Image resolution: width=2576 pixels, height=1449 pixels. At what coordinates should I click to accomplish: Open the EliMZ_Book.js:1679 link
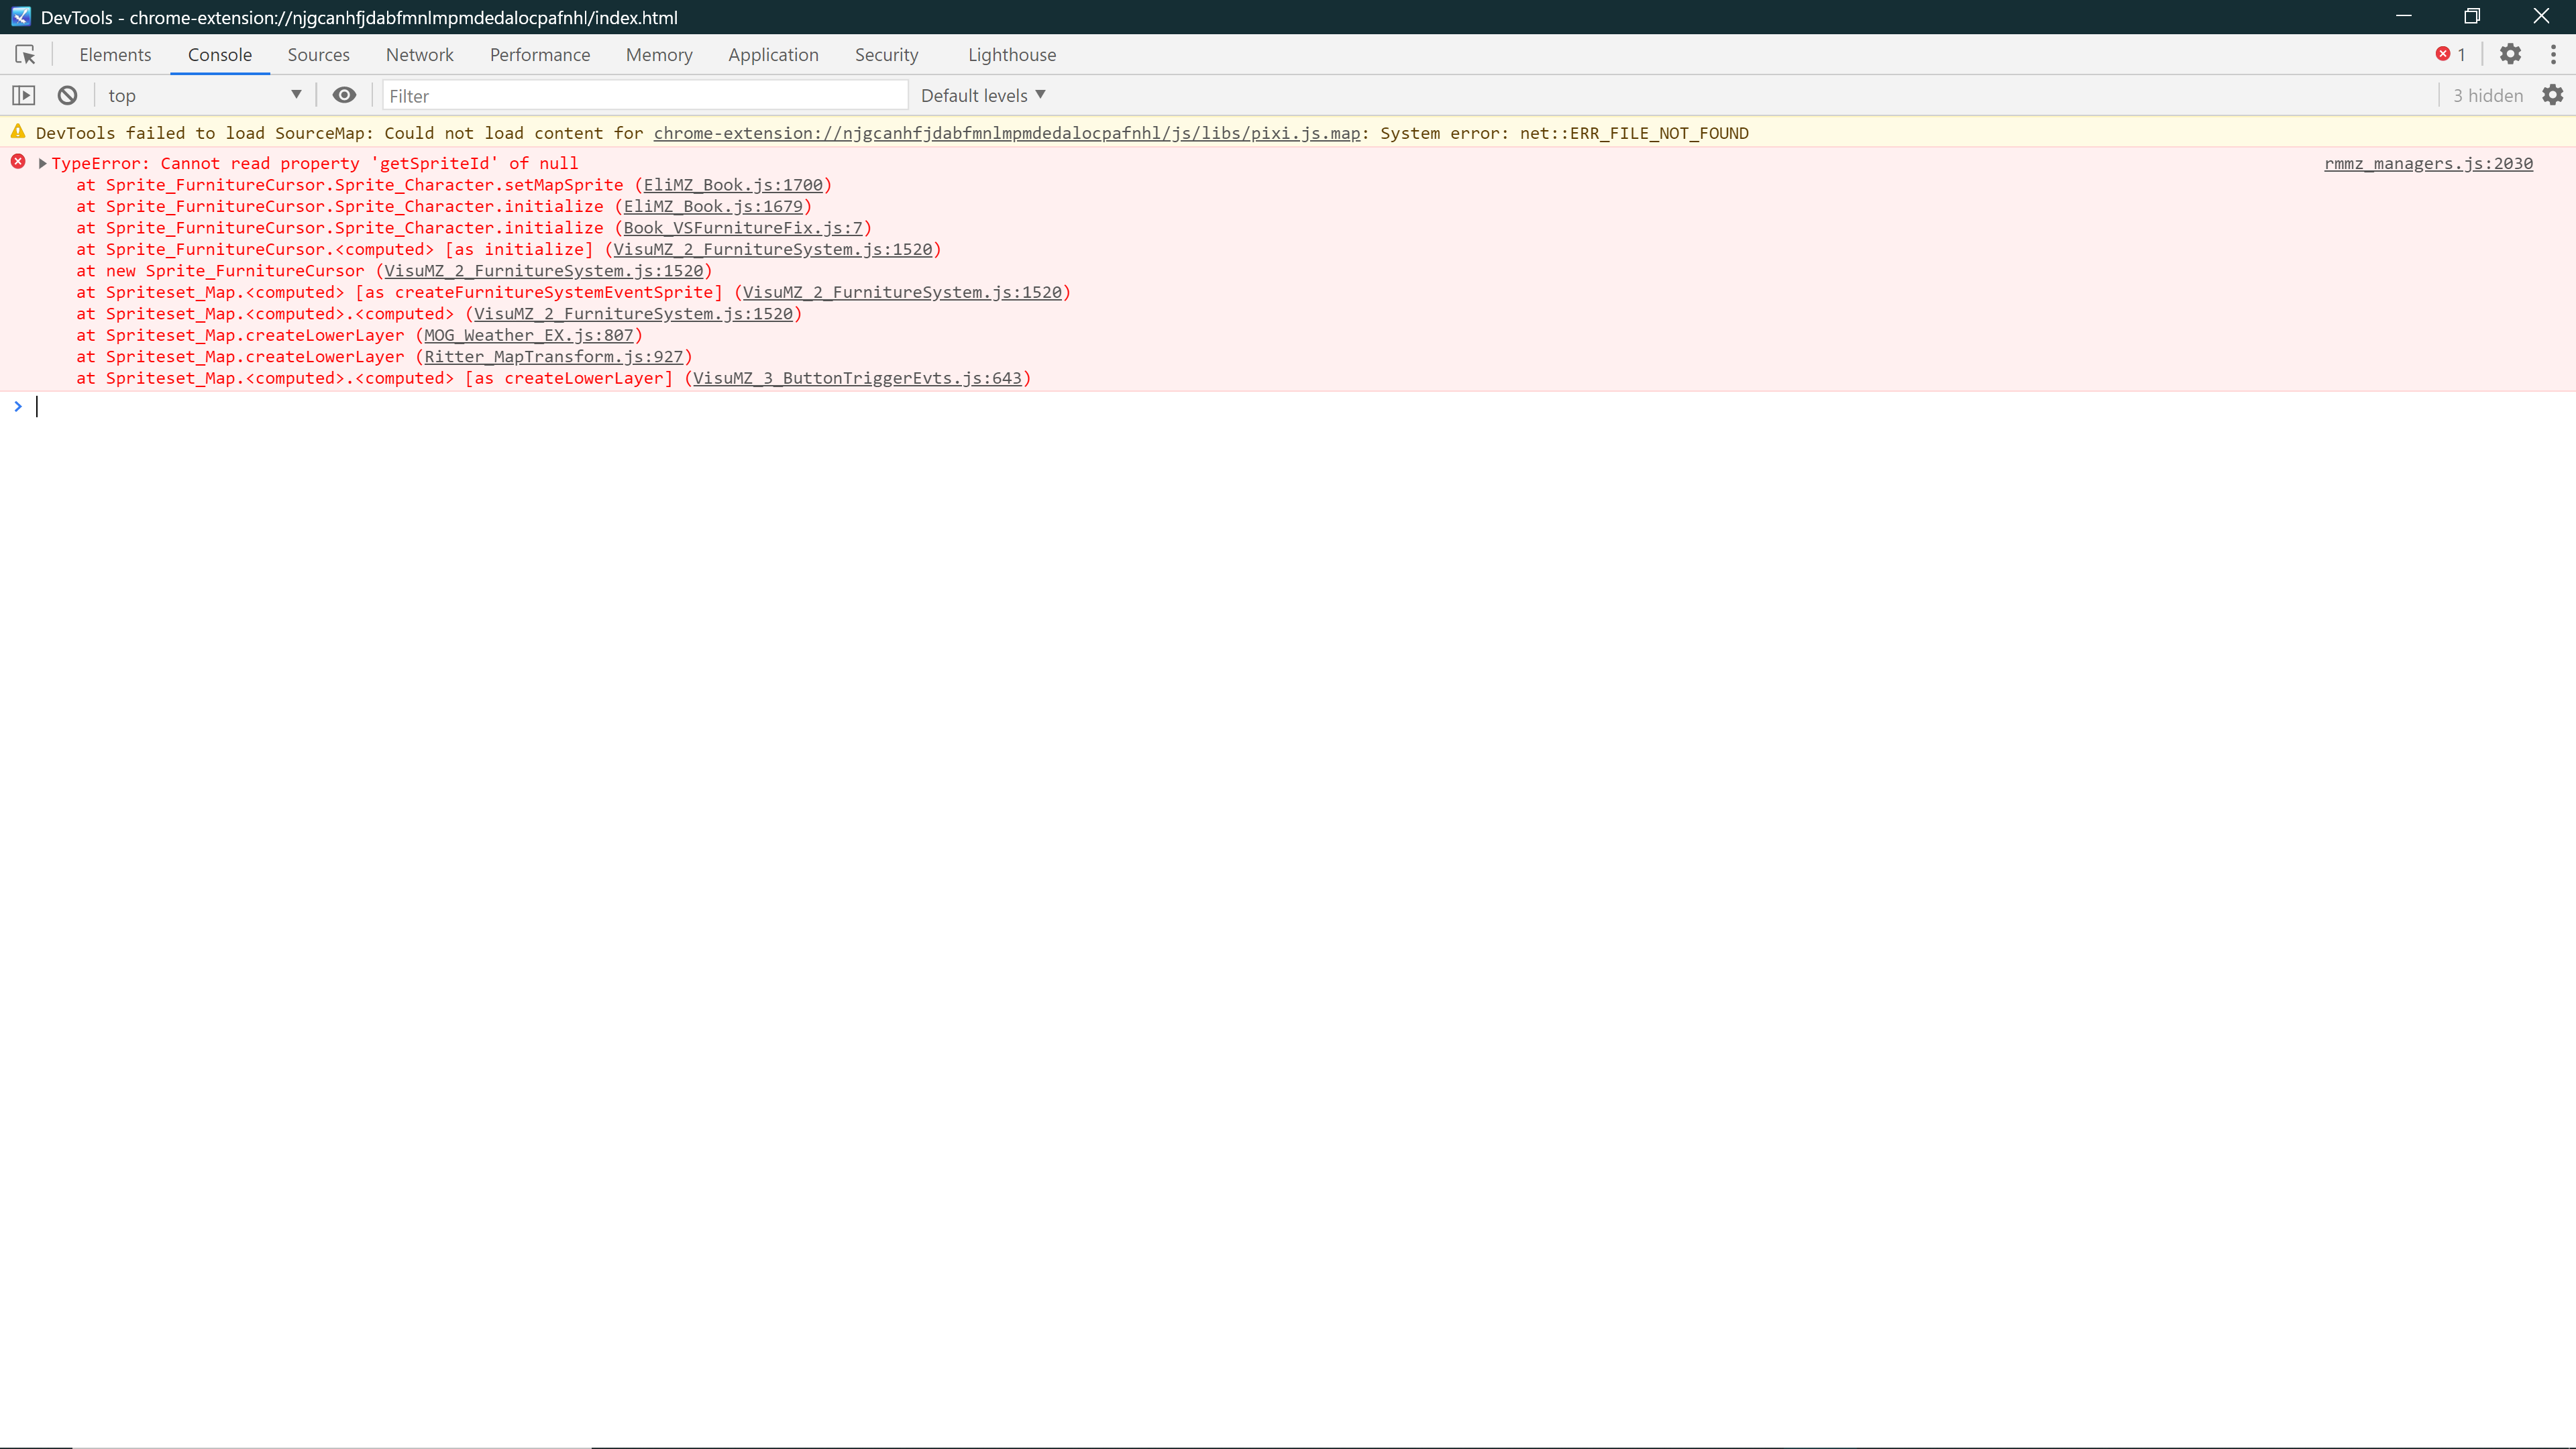(713, 206)
